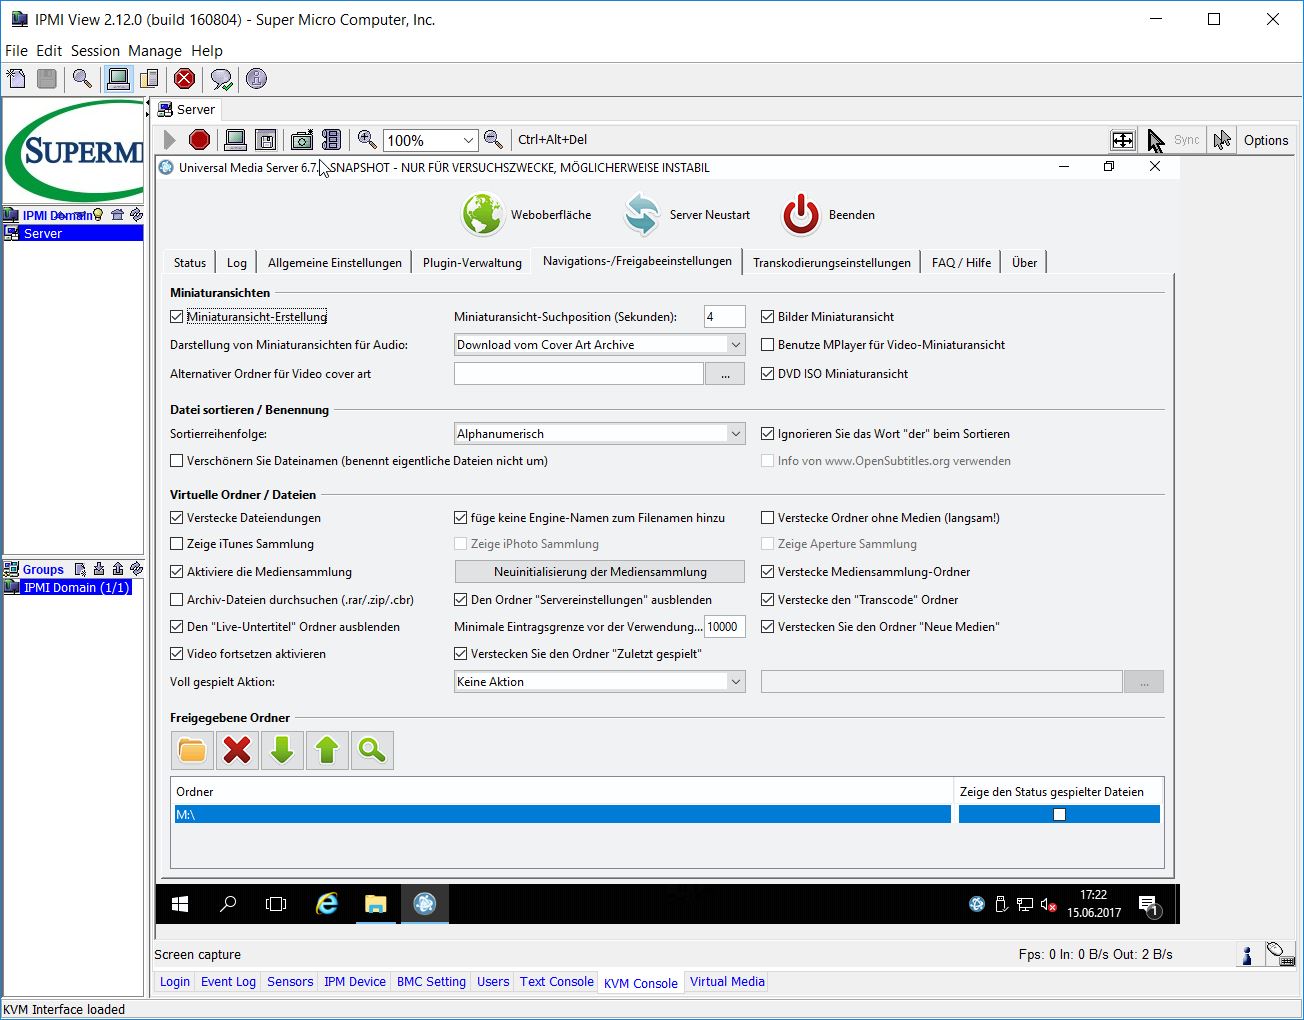The image size is (1304, 1020).
Task: Click the blue arrows Server Neustart icon
Action: 642,214
